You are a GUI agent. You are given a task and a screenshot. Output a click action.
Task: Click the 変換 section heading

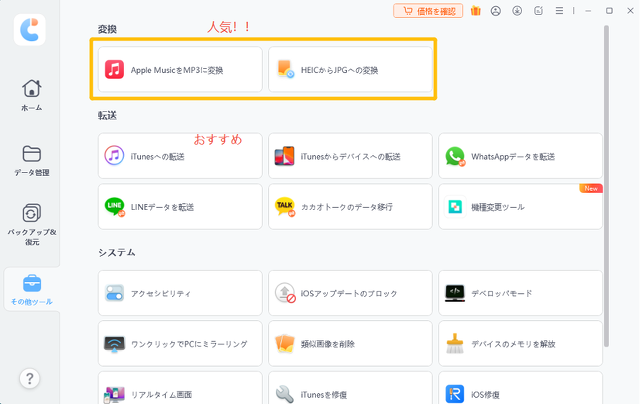(107, 29)
